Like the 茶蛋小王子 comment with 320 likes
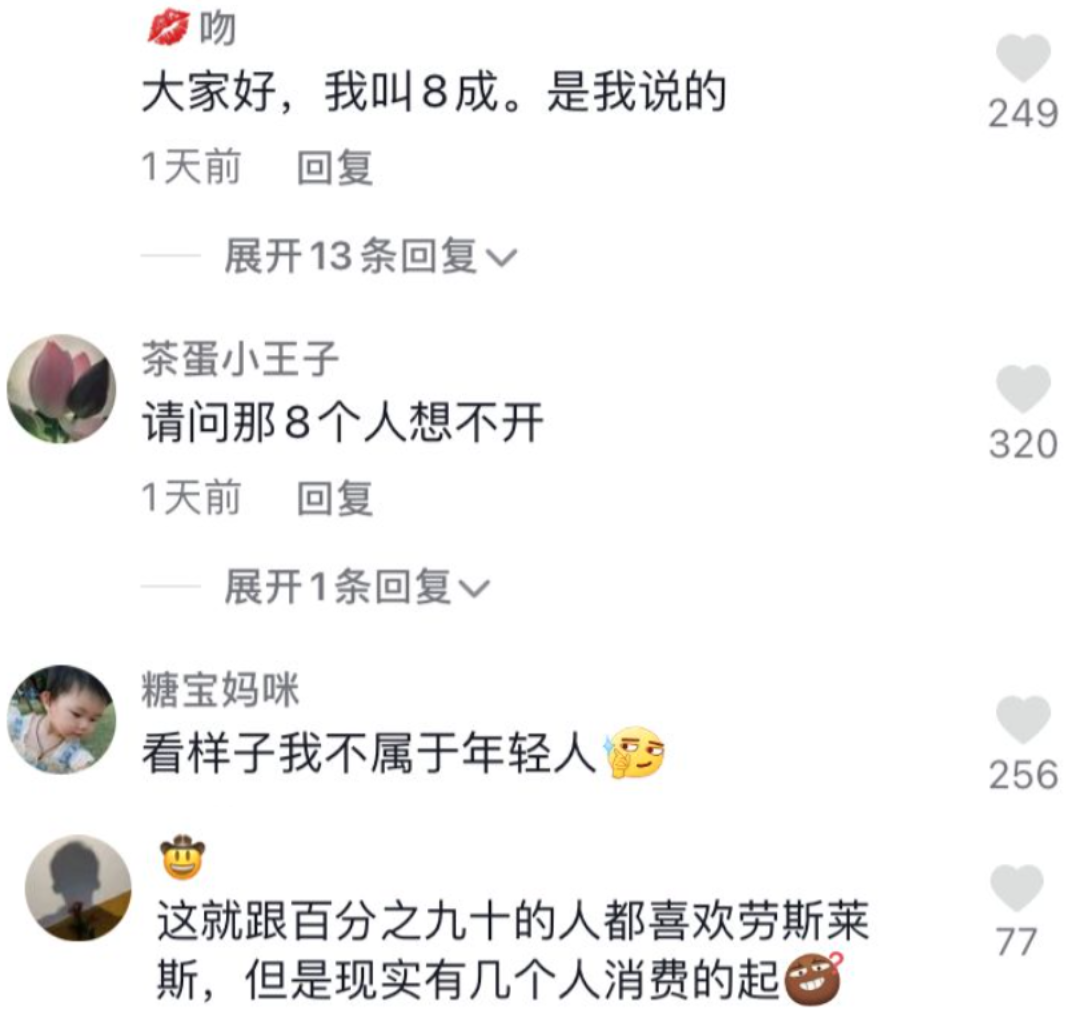Image resolution: width=1066 pixels, height=1022 pixels. [x=1022, y=388]
